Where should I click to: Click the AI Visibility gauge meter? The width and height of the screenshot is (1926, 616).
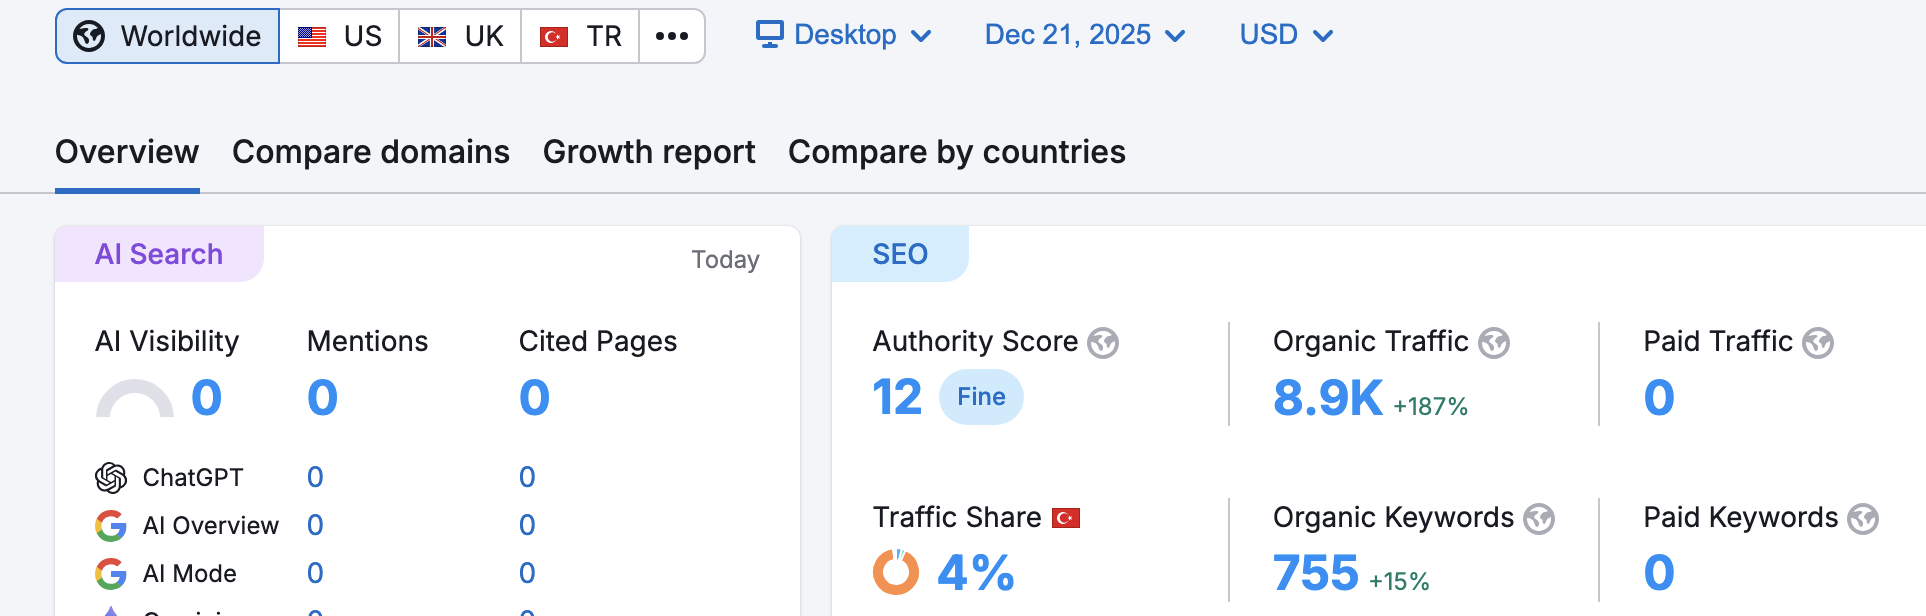pos(135,398)
